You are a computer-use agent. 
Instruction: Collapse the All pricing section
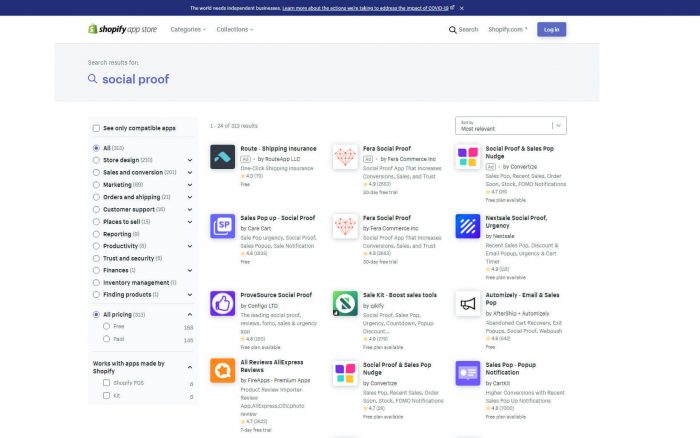[x=190, y=314]
